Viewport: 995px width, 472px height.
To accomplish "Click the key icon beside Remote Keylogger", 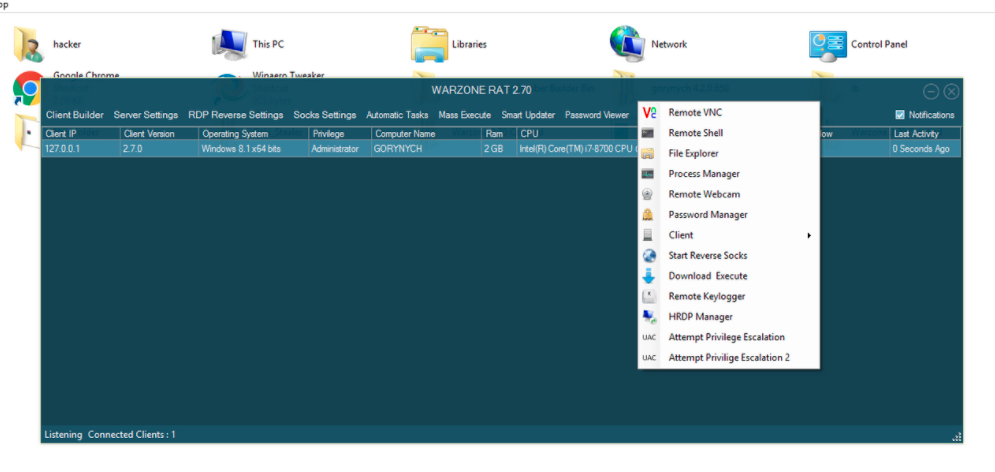I will pyautogui.click(x=649, y=296).
